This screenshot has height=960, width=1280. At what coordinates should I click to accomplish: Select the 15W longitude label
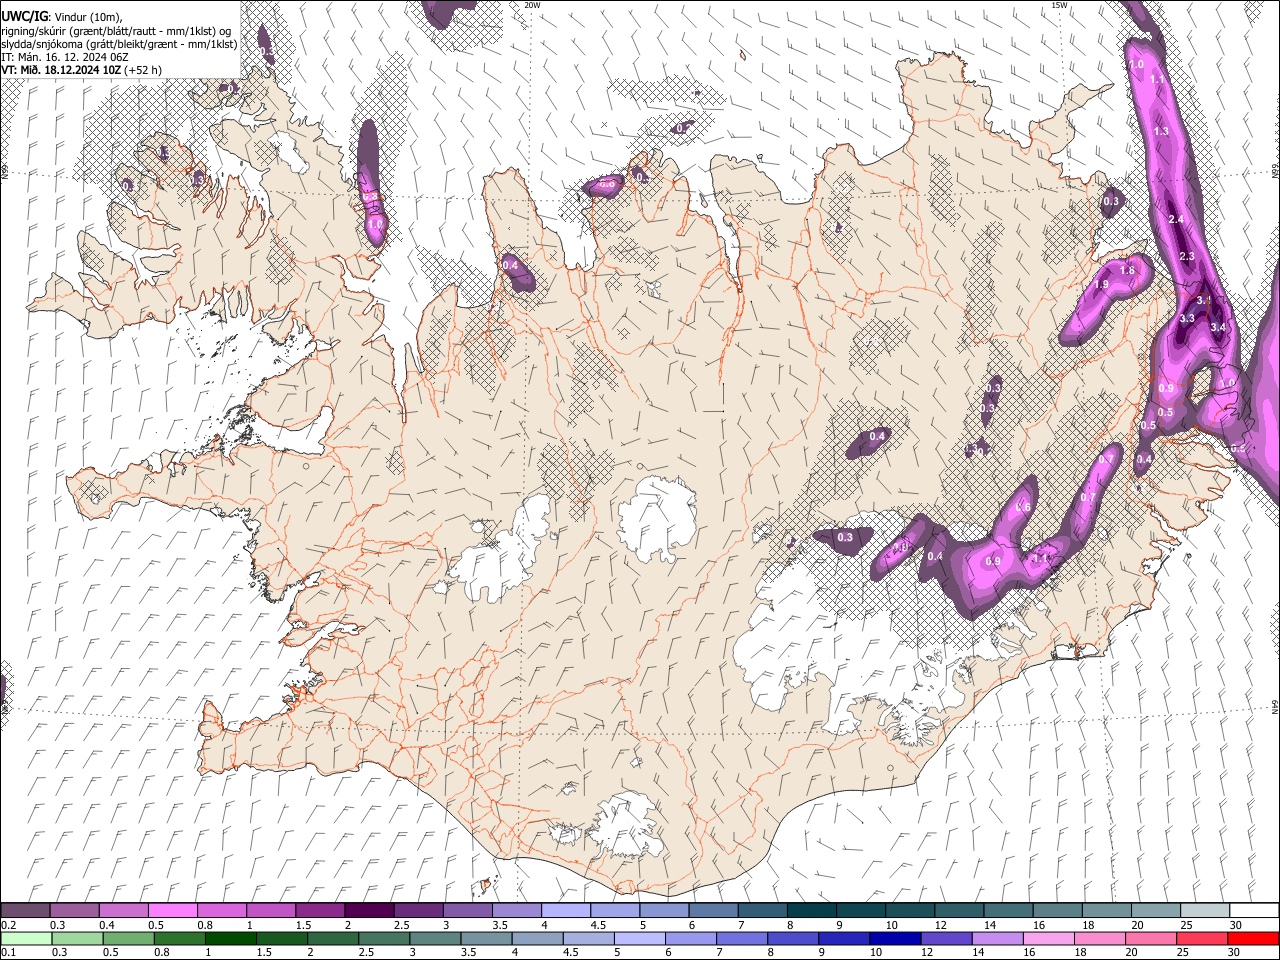click(1060, 5)
